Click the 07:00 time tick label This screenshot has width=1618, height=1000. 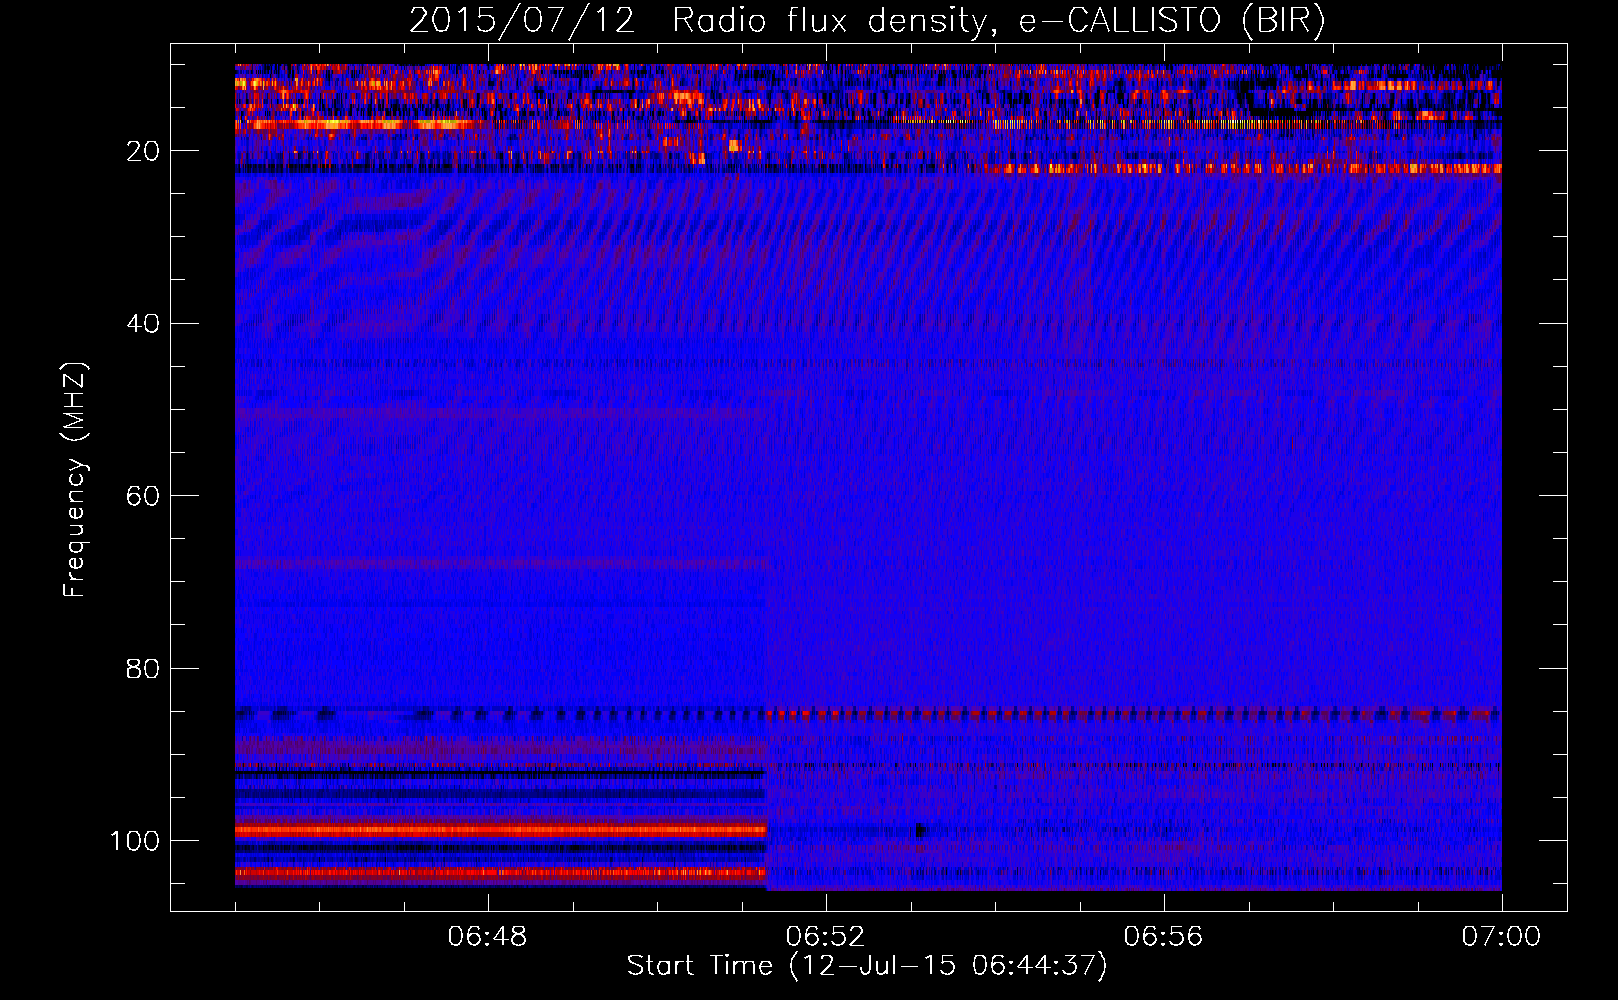point(1501,937)
